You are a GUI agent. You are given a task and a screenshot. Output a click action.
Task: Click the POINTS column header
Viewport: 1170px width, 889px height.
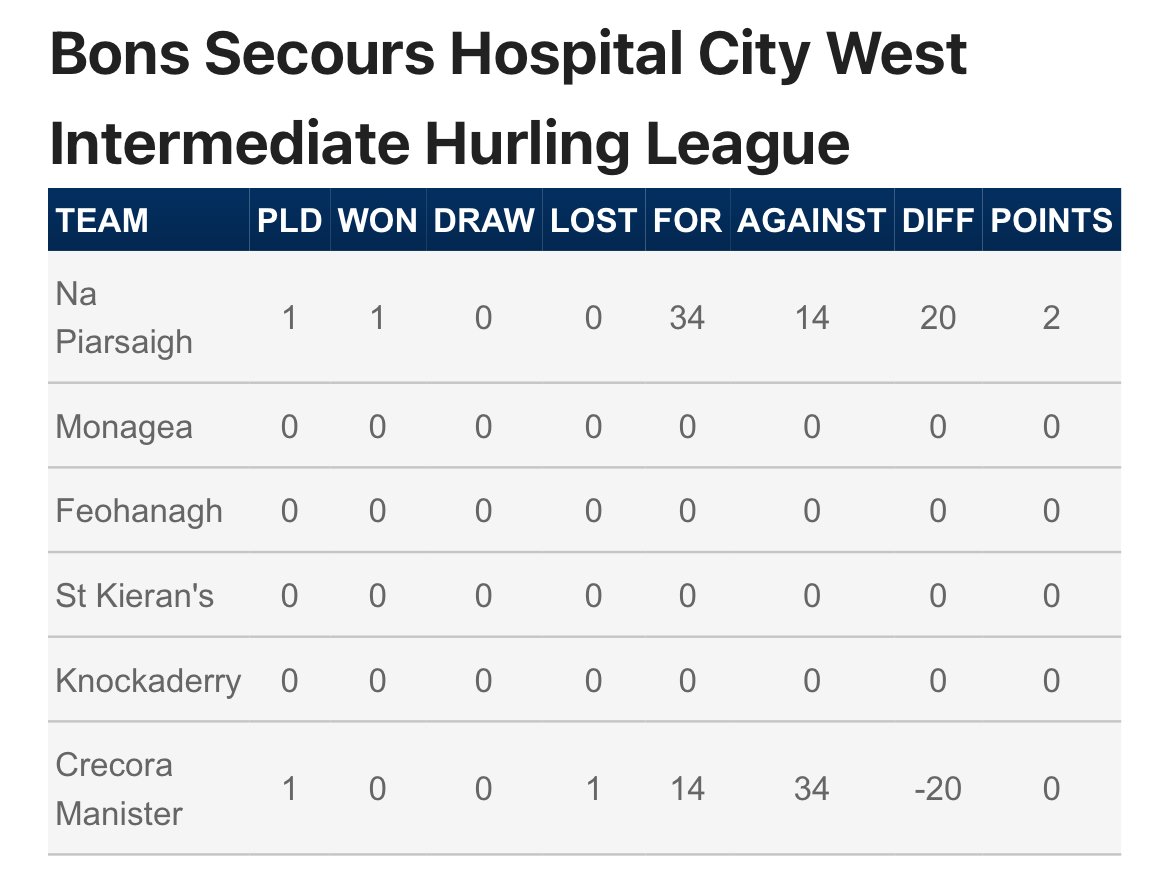(1051, 221)
